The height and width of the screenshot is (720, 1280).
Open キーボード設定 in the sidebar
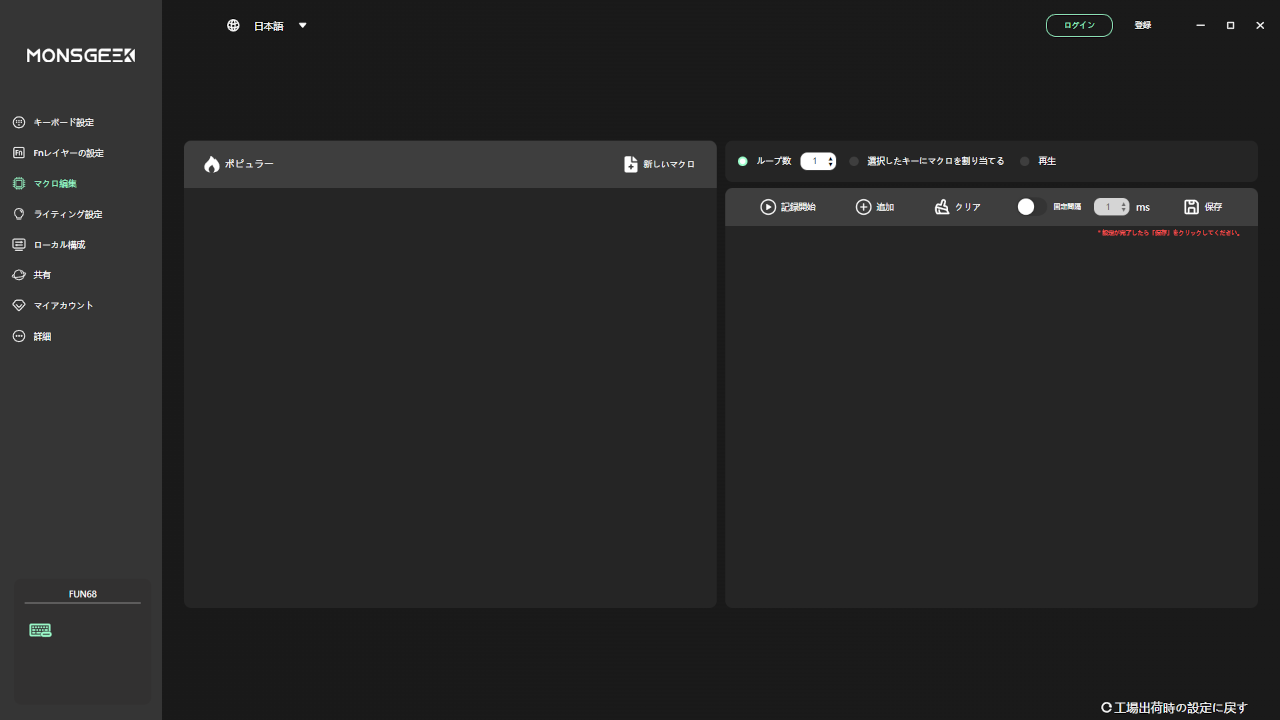[63, 123]
